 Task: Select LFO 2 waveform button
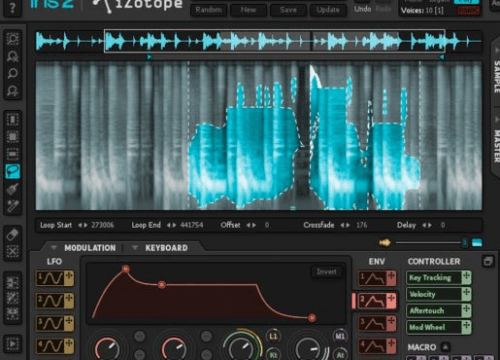(50, 301)
